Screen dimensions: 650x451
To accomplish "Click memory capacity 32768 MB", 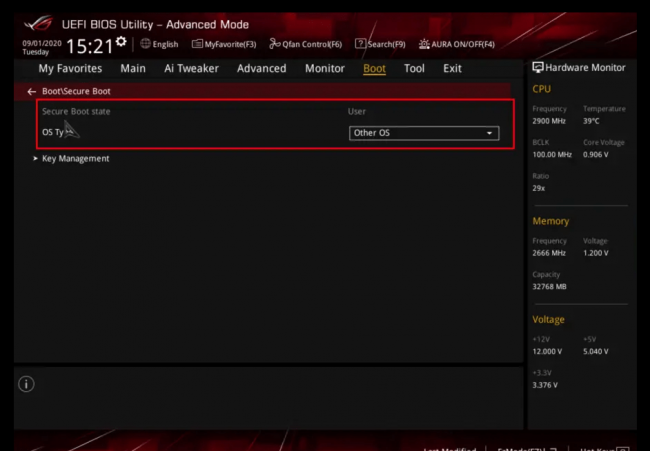I will coord(549,286).
